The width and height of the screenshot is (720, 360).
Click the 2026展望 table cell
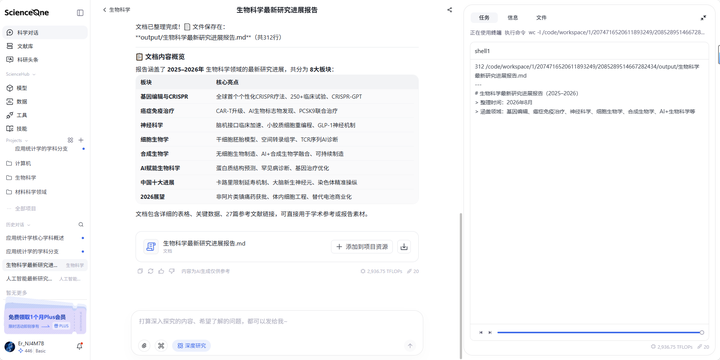click(x=153, y=197)
